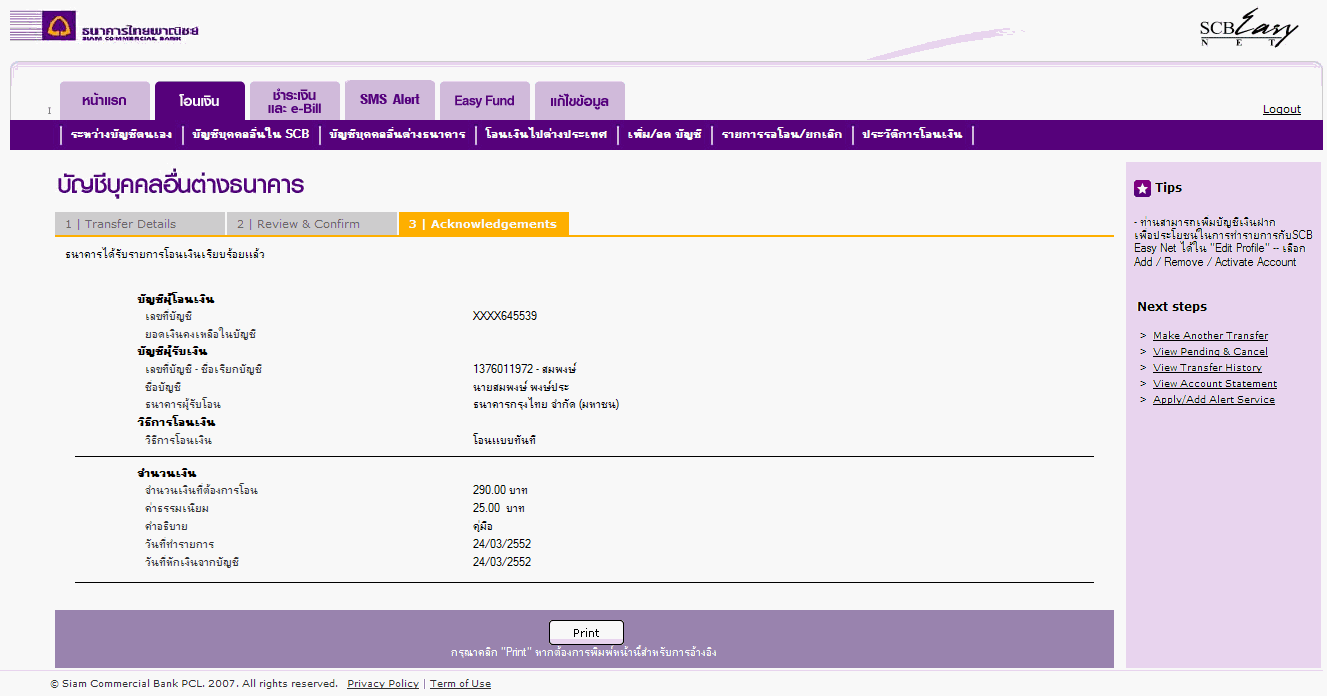Click the SCB Easy Net logo
This screenshot has width=1327, height=696.
[x=1248, y=29]
